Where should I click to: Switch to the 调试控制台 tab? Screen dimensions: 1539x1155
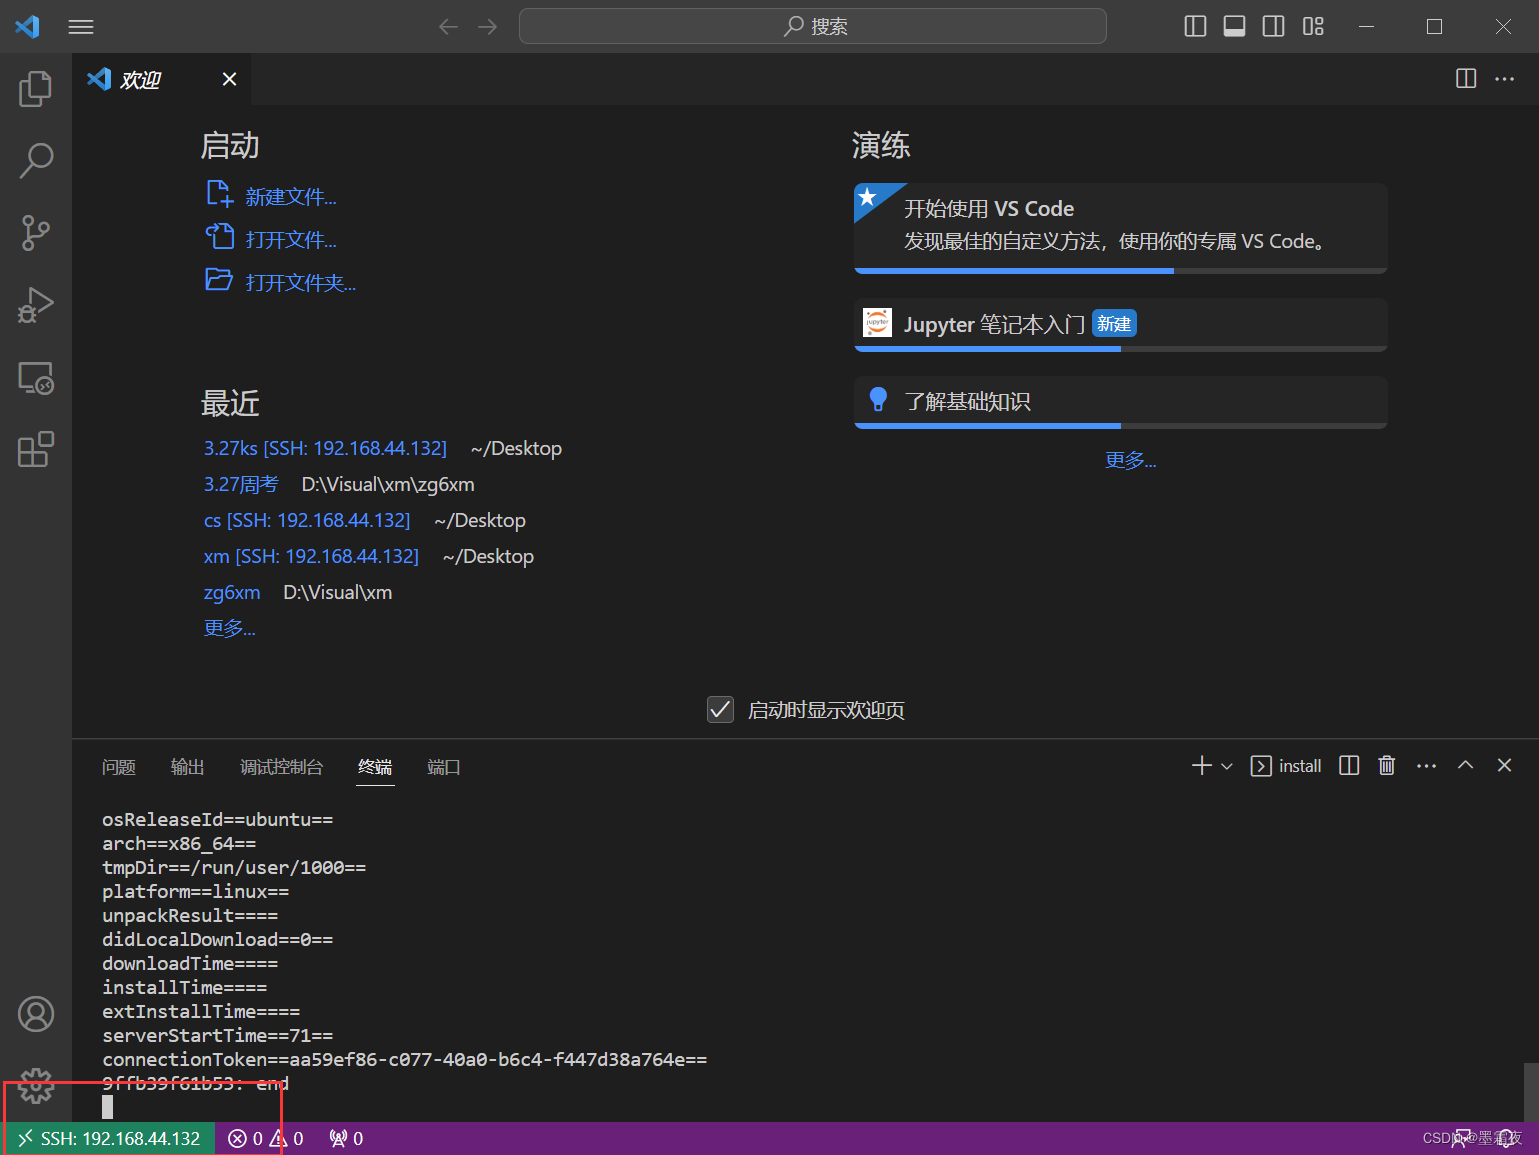(281, 767)
